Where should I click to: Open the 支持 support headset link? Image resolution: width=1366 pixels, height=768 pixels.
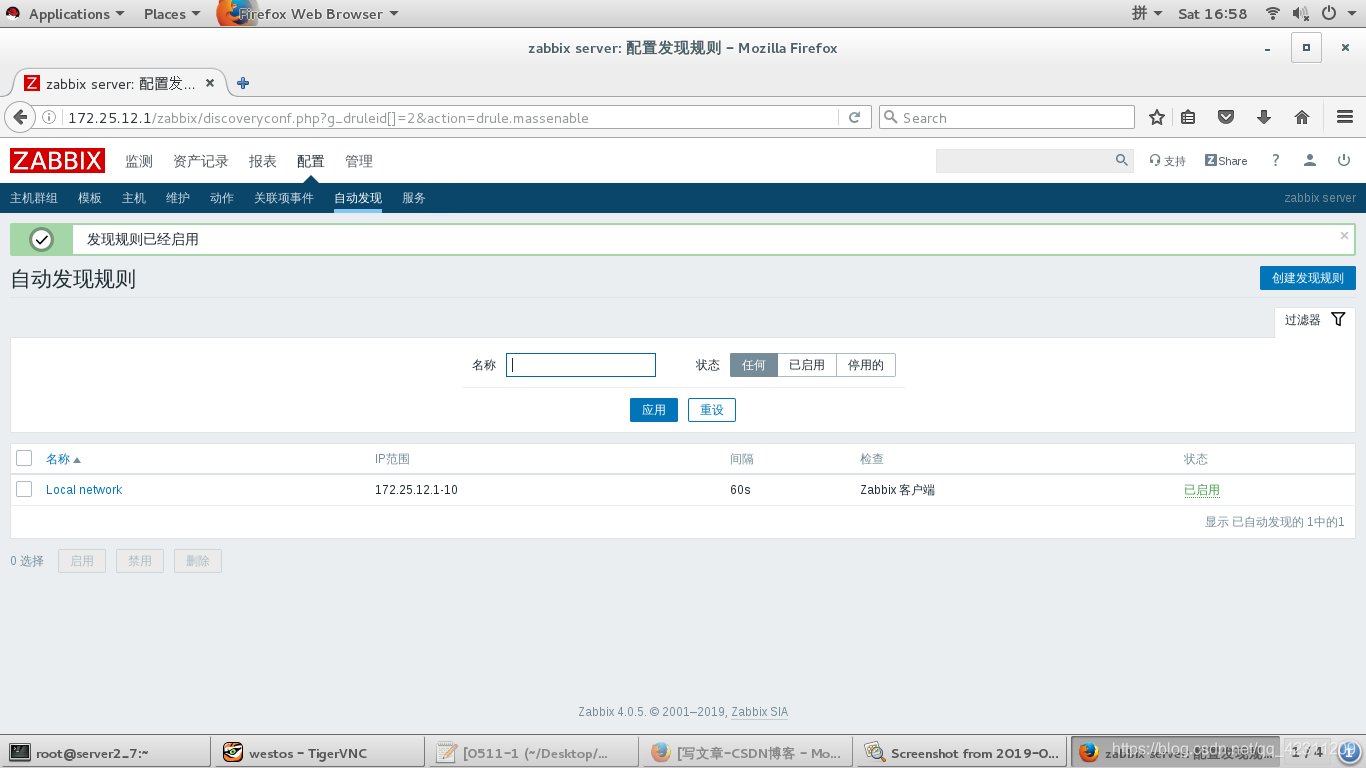[x=1167, y=161]
